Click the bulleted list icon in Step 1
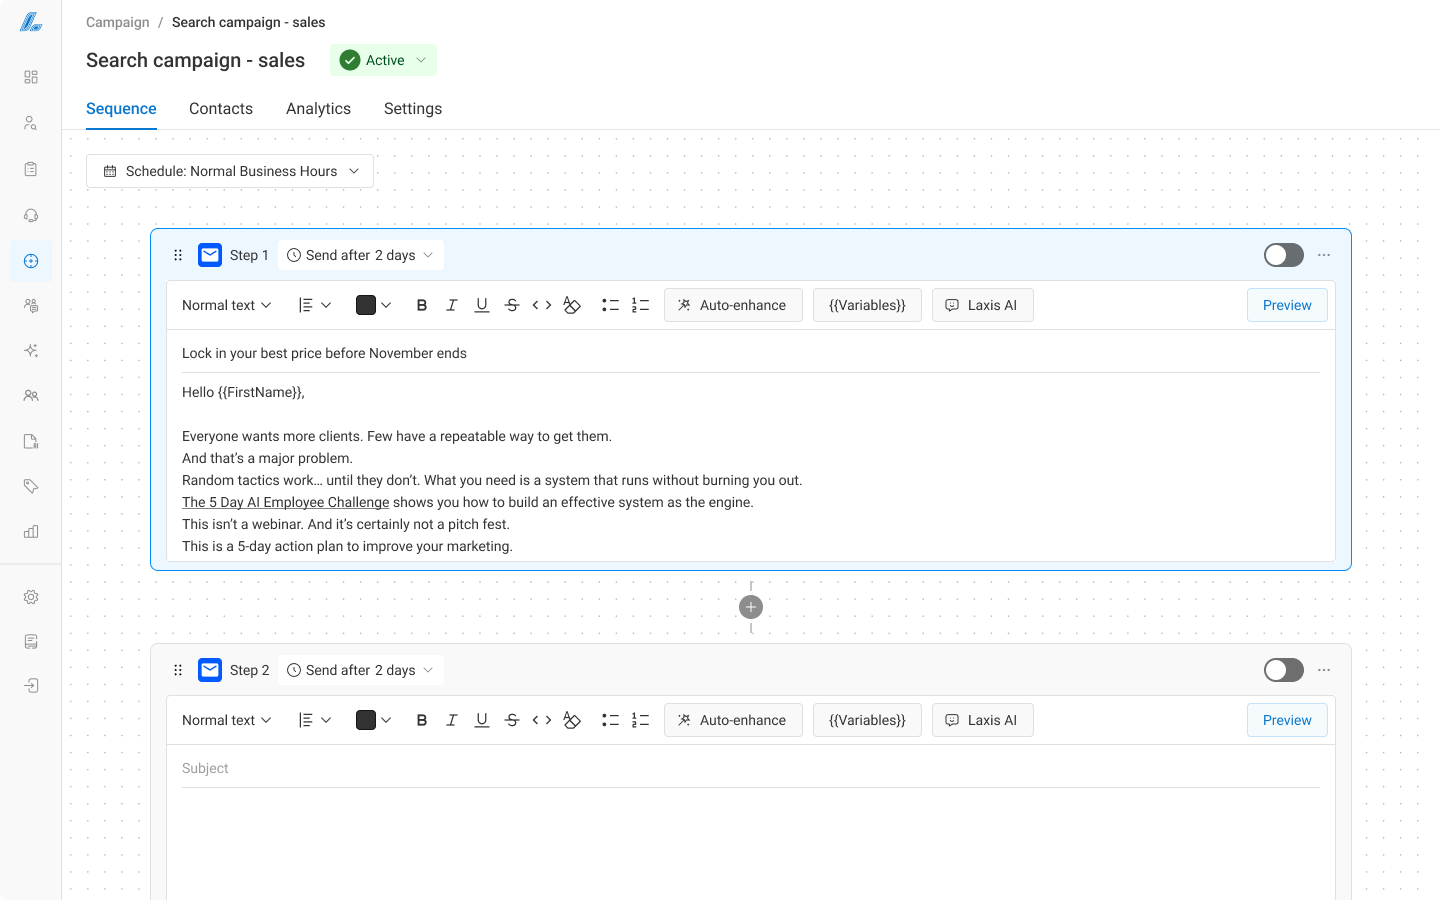This screenshot has width=1440, height=900. [x=610, y=305]
